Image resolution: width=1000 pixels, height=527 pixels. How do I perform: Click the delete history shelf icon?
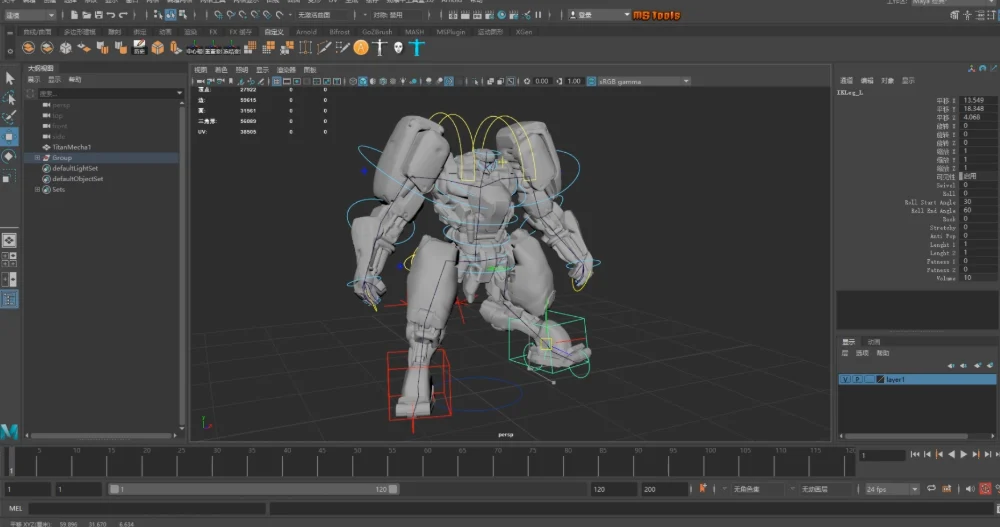coord(139,48)
